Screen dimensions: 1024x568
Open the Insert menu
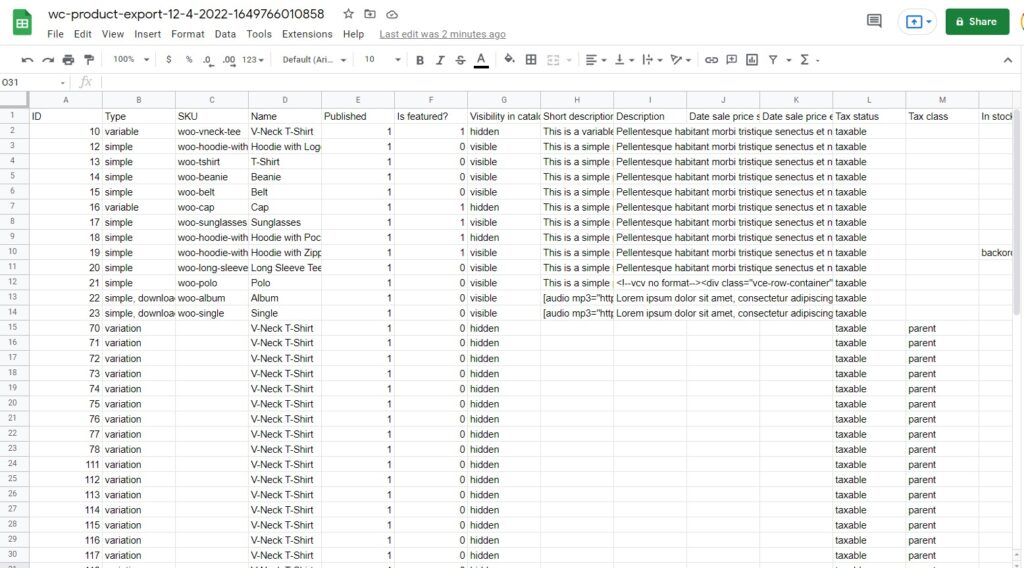148,34
